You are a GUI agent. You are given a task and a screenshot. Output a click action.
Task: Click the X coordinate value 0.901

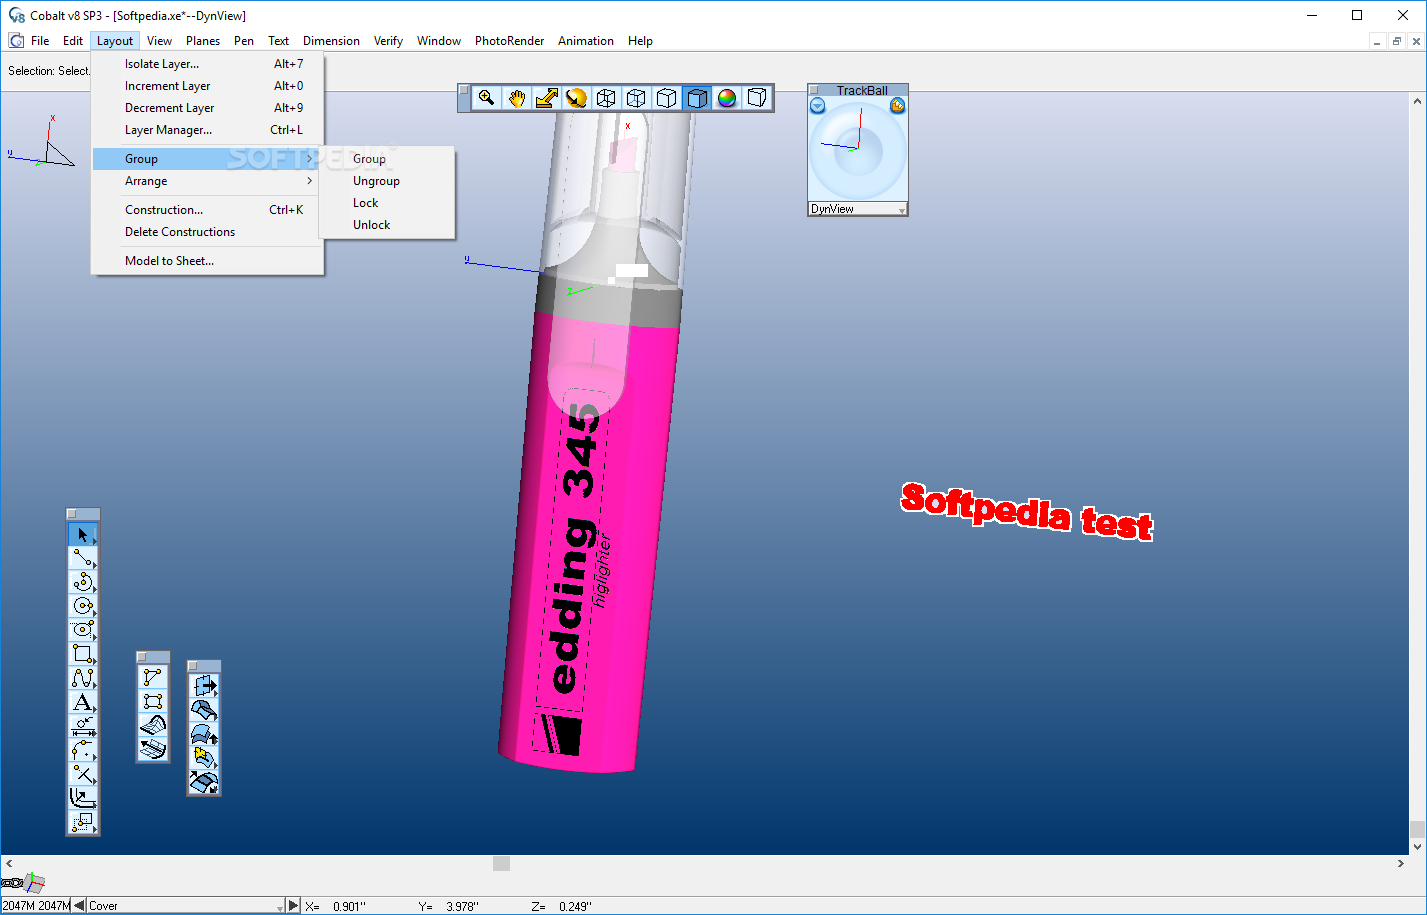[349, 906]
